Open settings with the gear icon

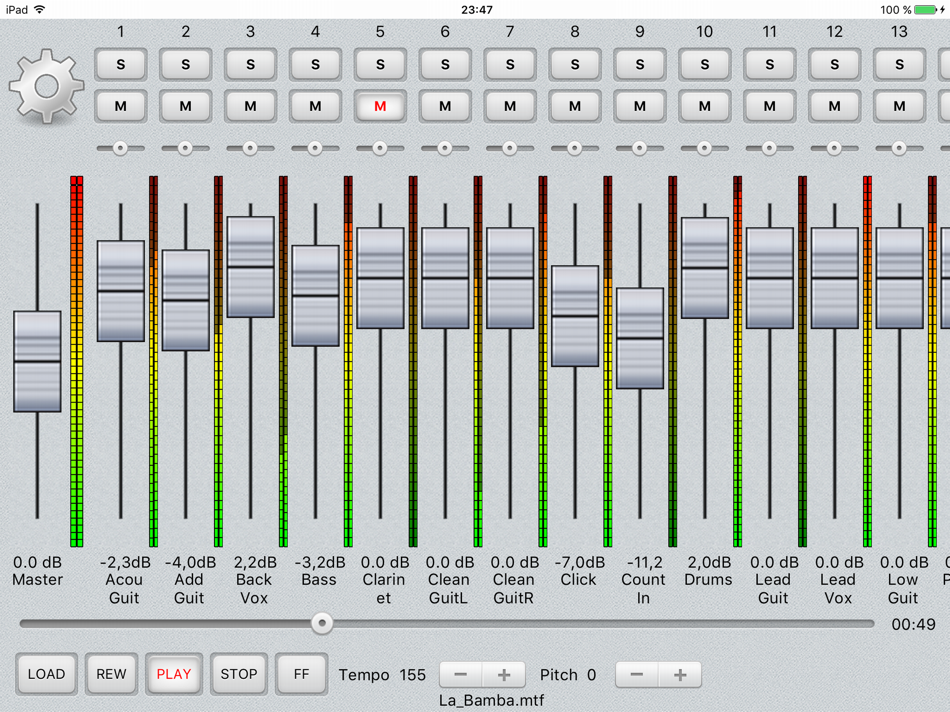pos(47,87)
